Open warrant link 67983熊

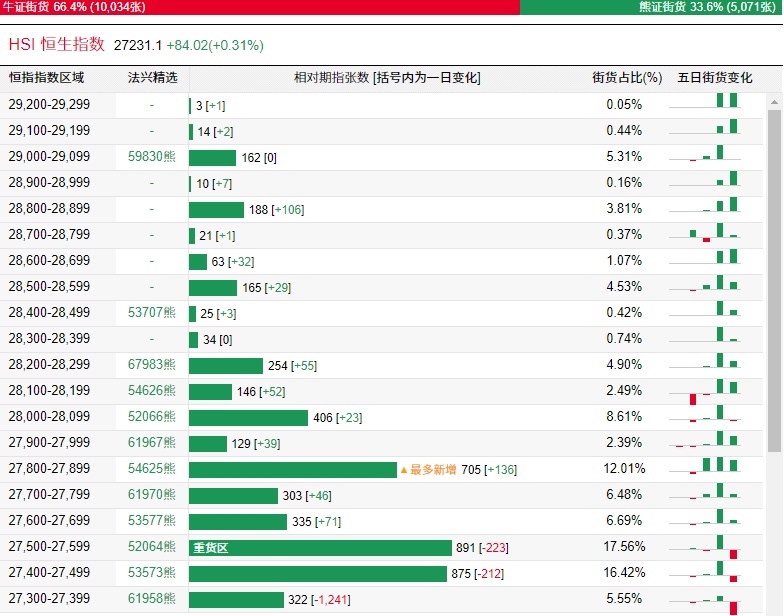tap(152, 364)
